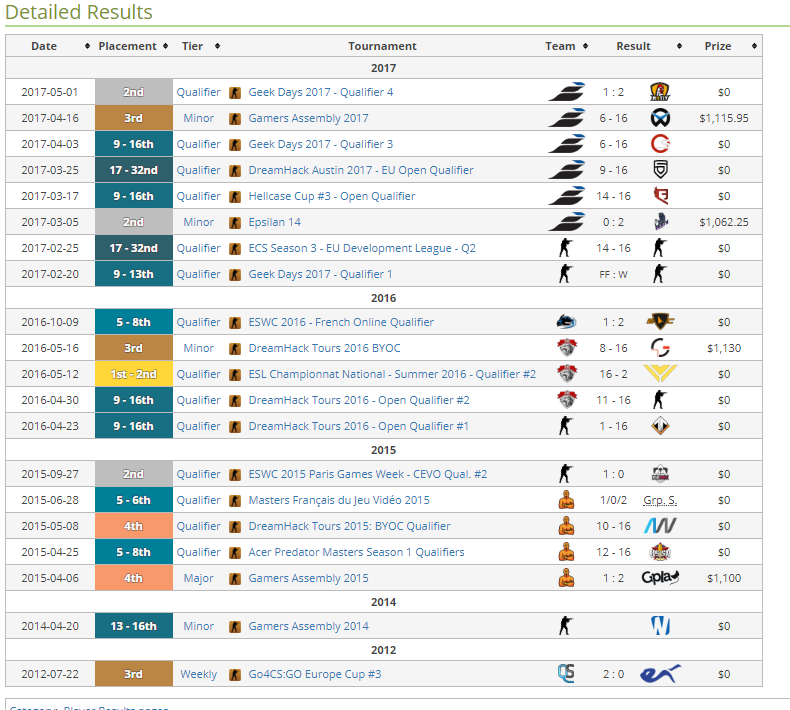
Task: Click opponent logo in DreamHack Tours Open Qualifier #1 row
Action: point(660,426)
